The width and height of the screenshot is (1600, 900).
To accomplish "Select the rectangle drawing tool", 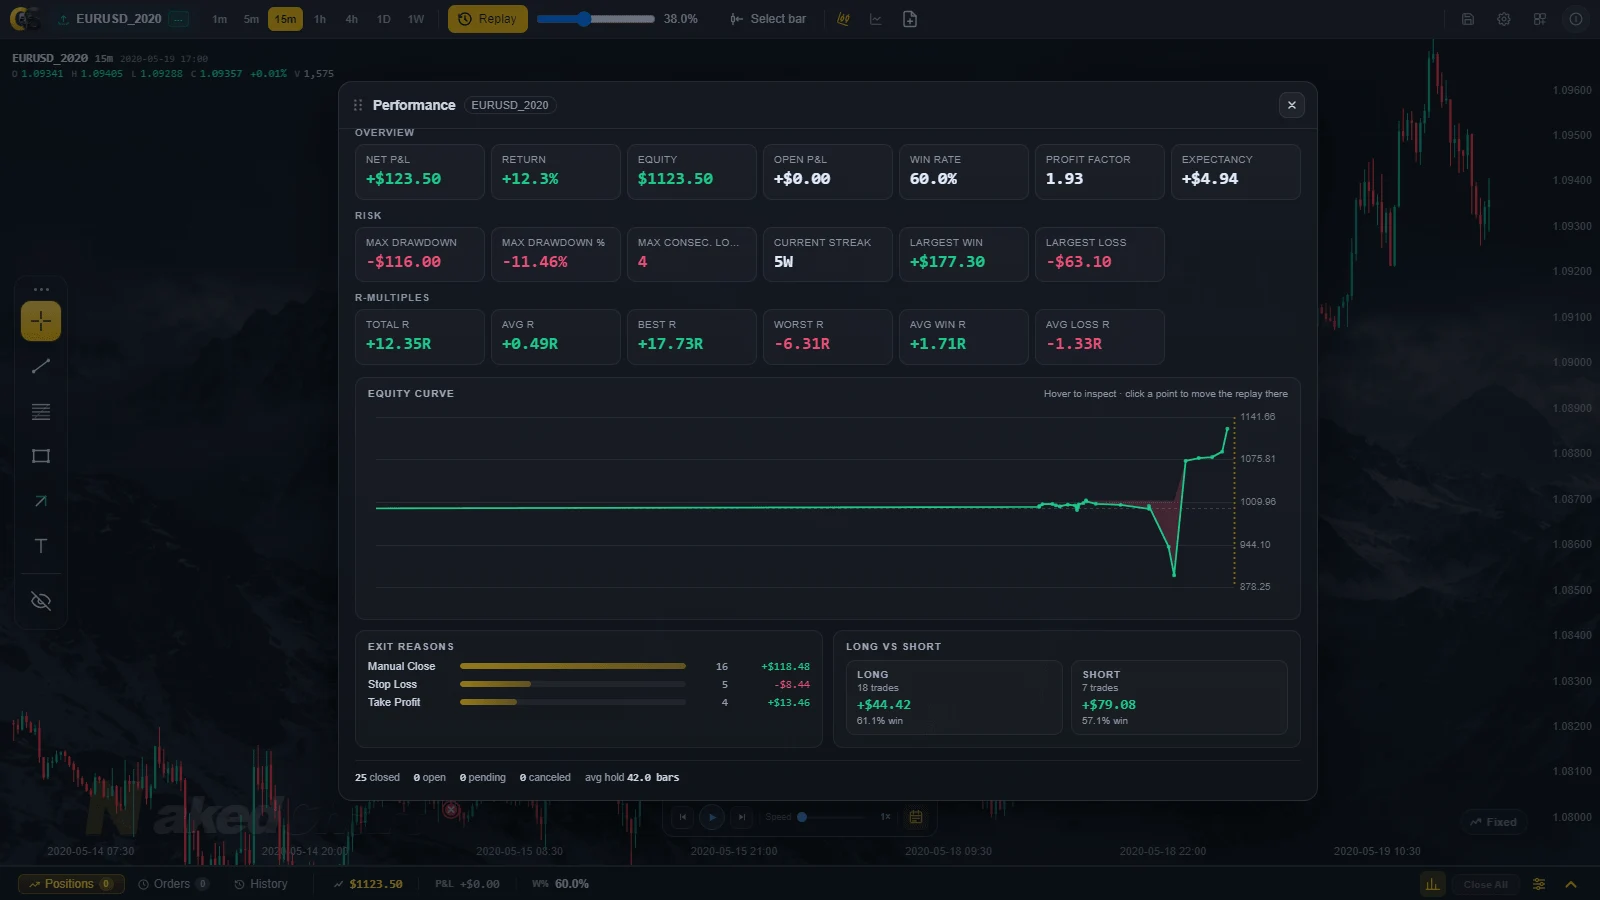I will tap(41, 456).
